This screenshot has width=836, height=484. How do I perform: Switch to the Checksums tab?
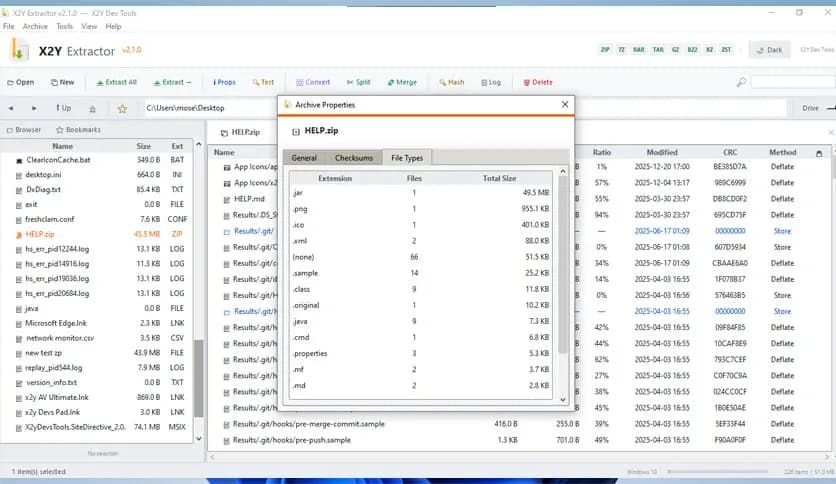click(354, 158)
